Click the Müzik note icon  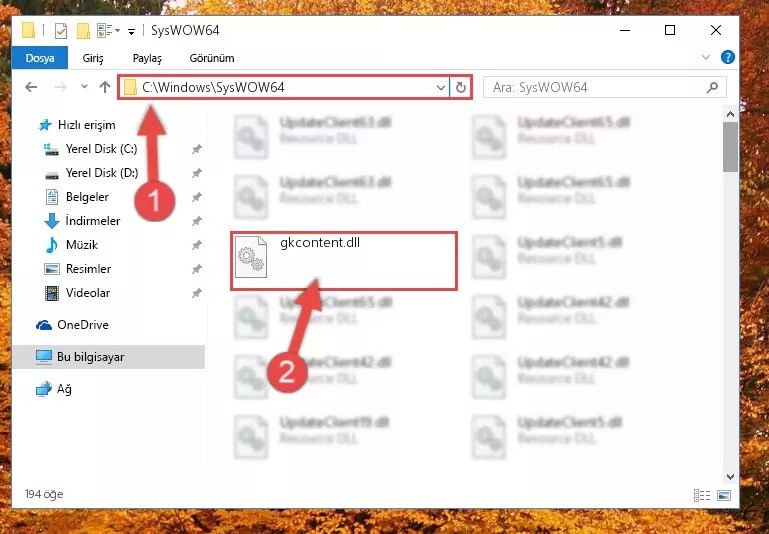tap(51, 245)
